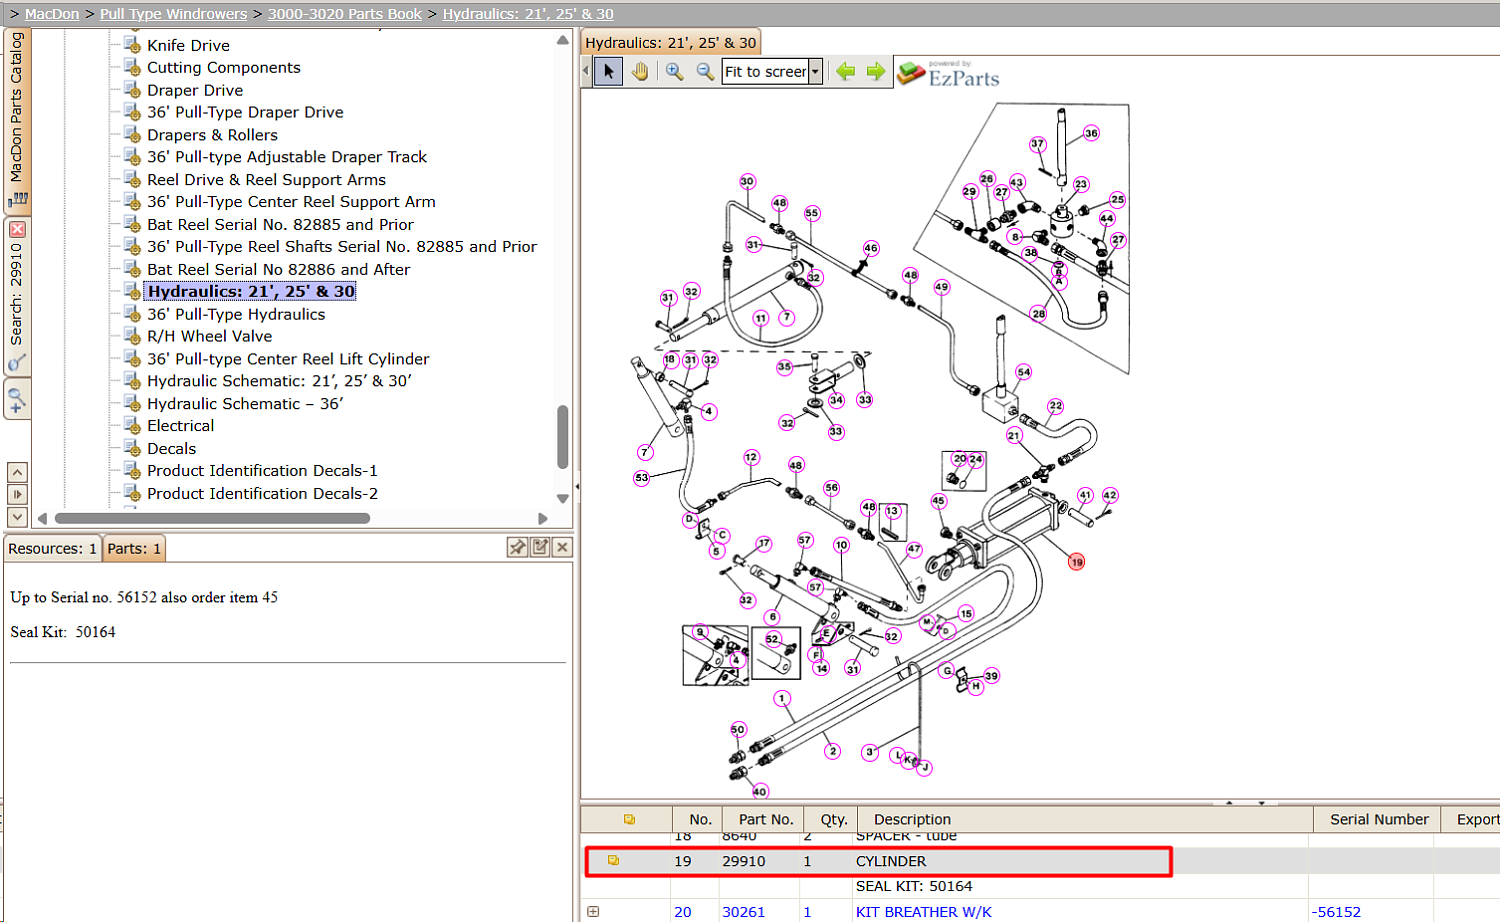Image resolution: width=1500 pixels, height=922 pixels.
Task: Select the Hydraulics: 21', 25' & 30 diagram tab
Action: [x=671, y=42]
